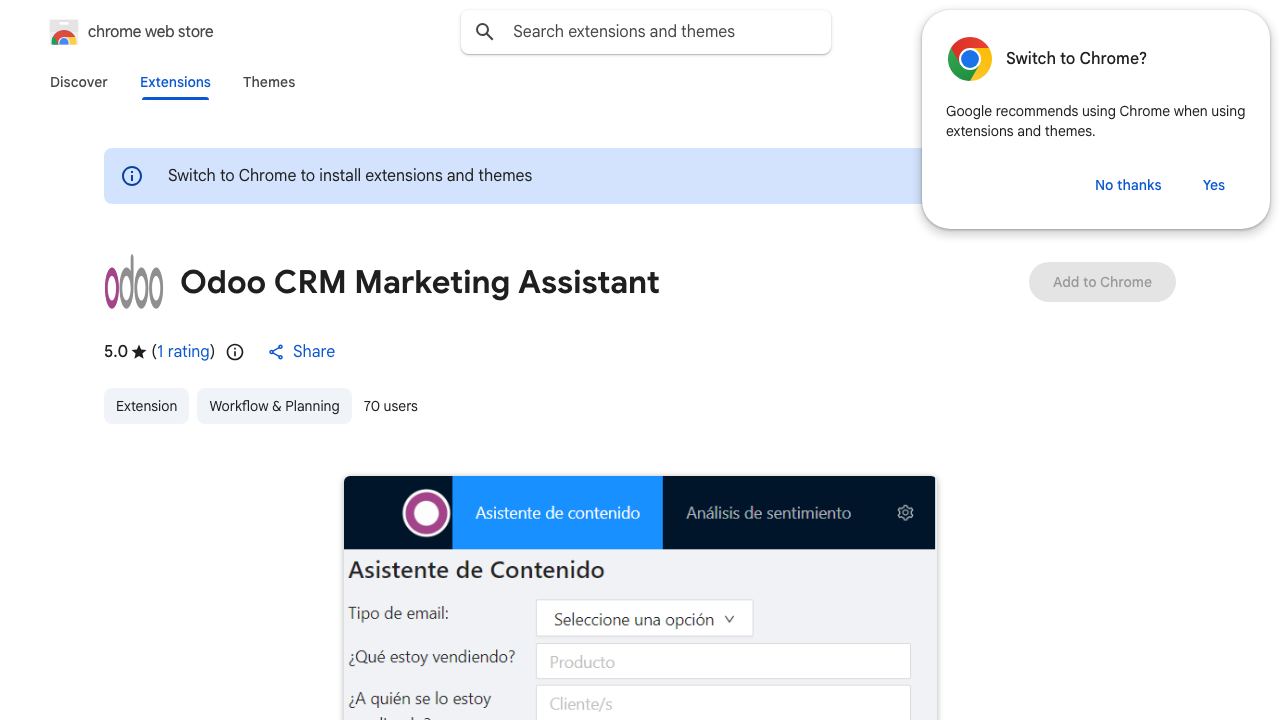
Task: Click the Share icon
Action: 276,352
